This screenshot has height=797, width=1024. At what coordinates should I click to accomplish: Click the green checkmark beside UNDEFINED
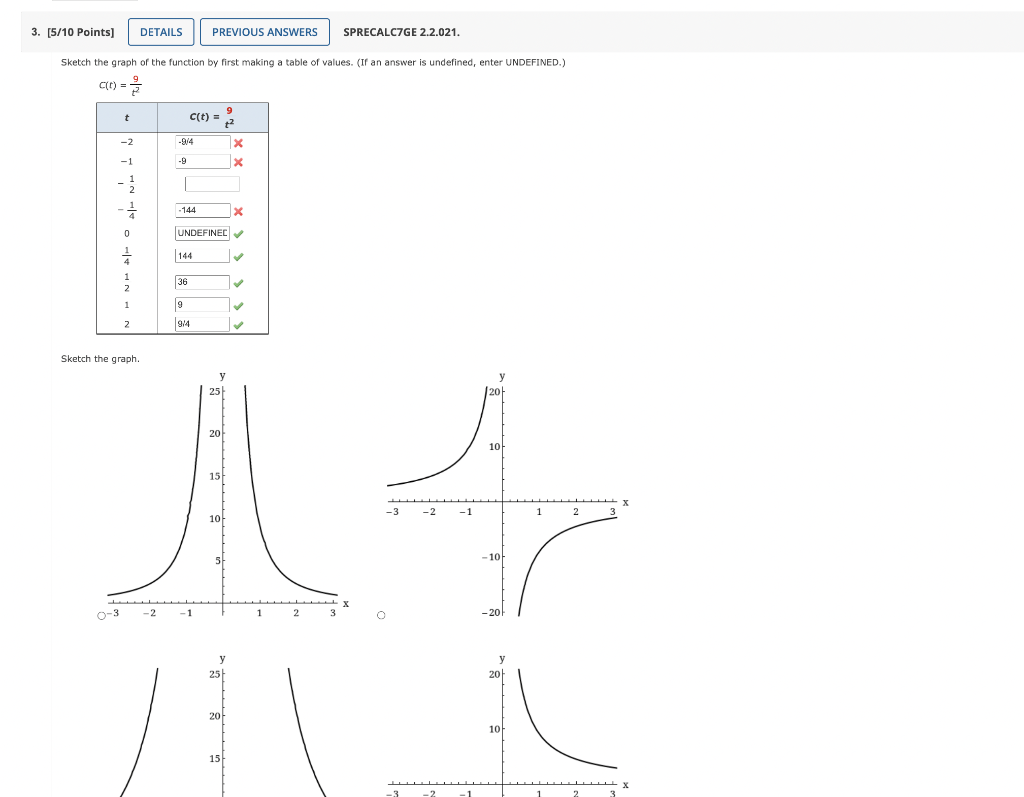point(237,232)
